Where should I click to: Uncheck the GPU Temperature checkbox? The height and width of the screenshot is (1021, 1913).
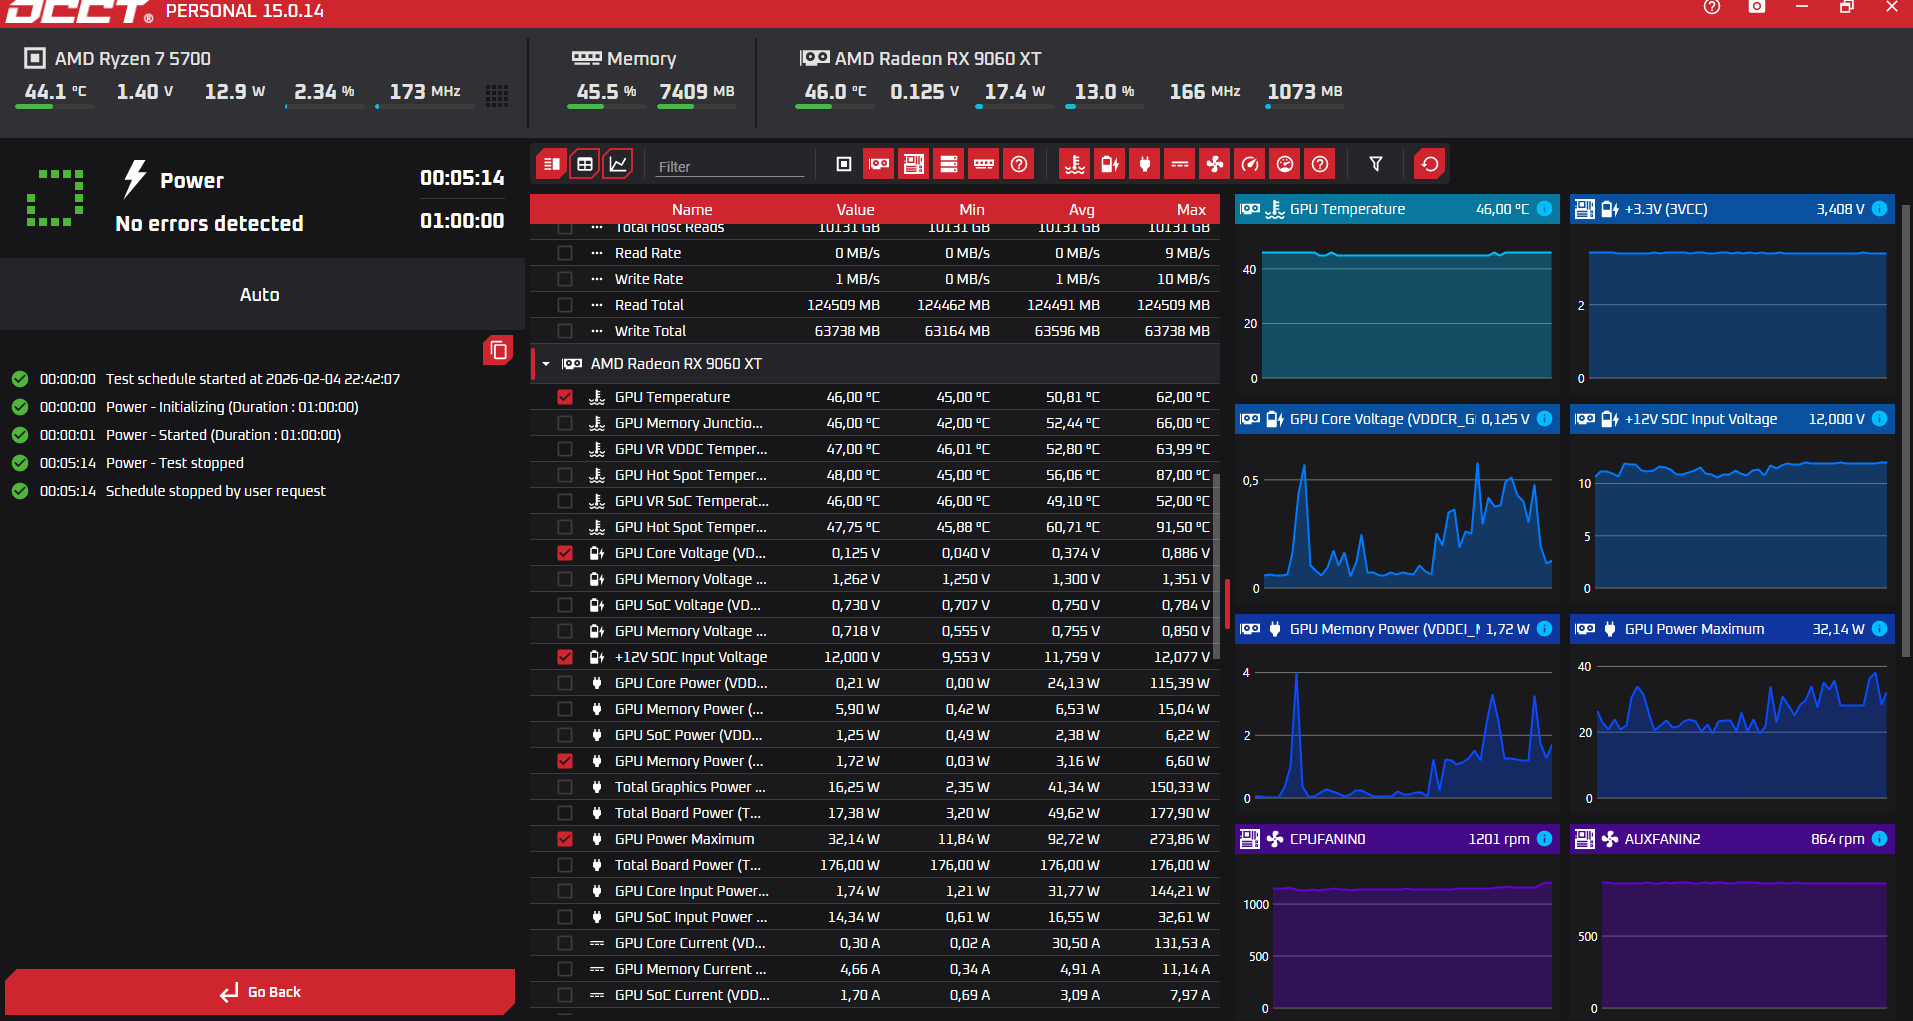pos(565,397)
